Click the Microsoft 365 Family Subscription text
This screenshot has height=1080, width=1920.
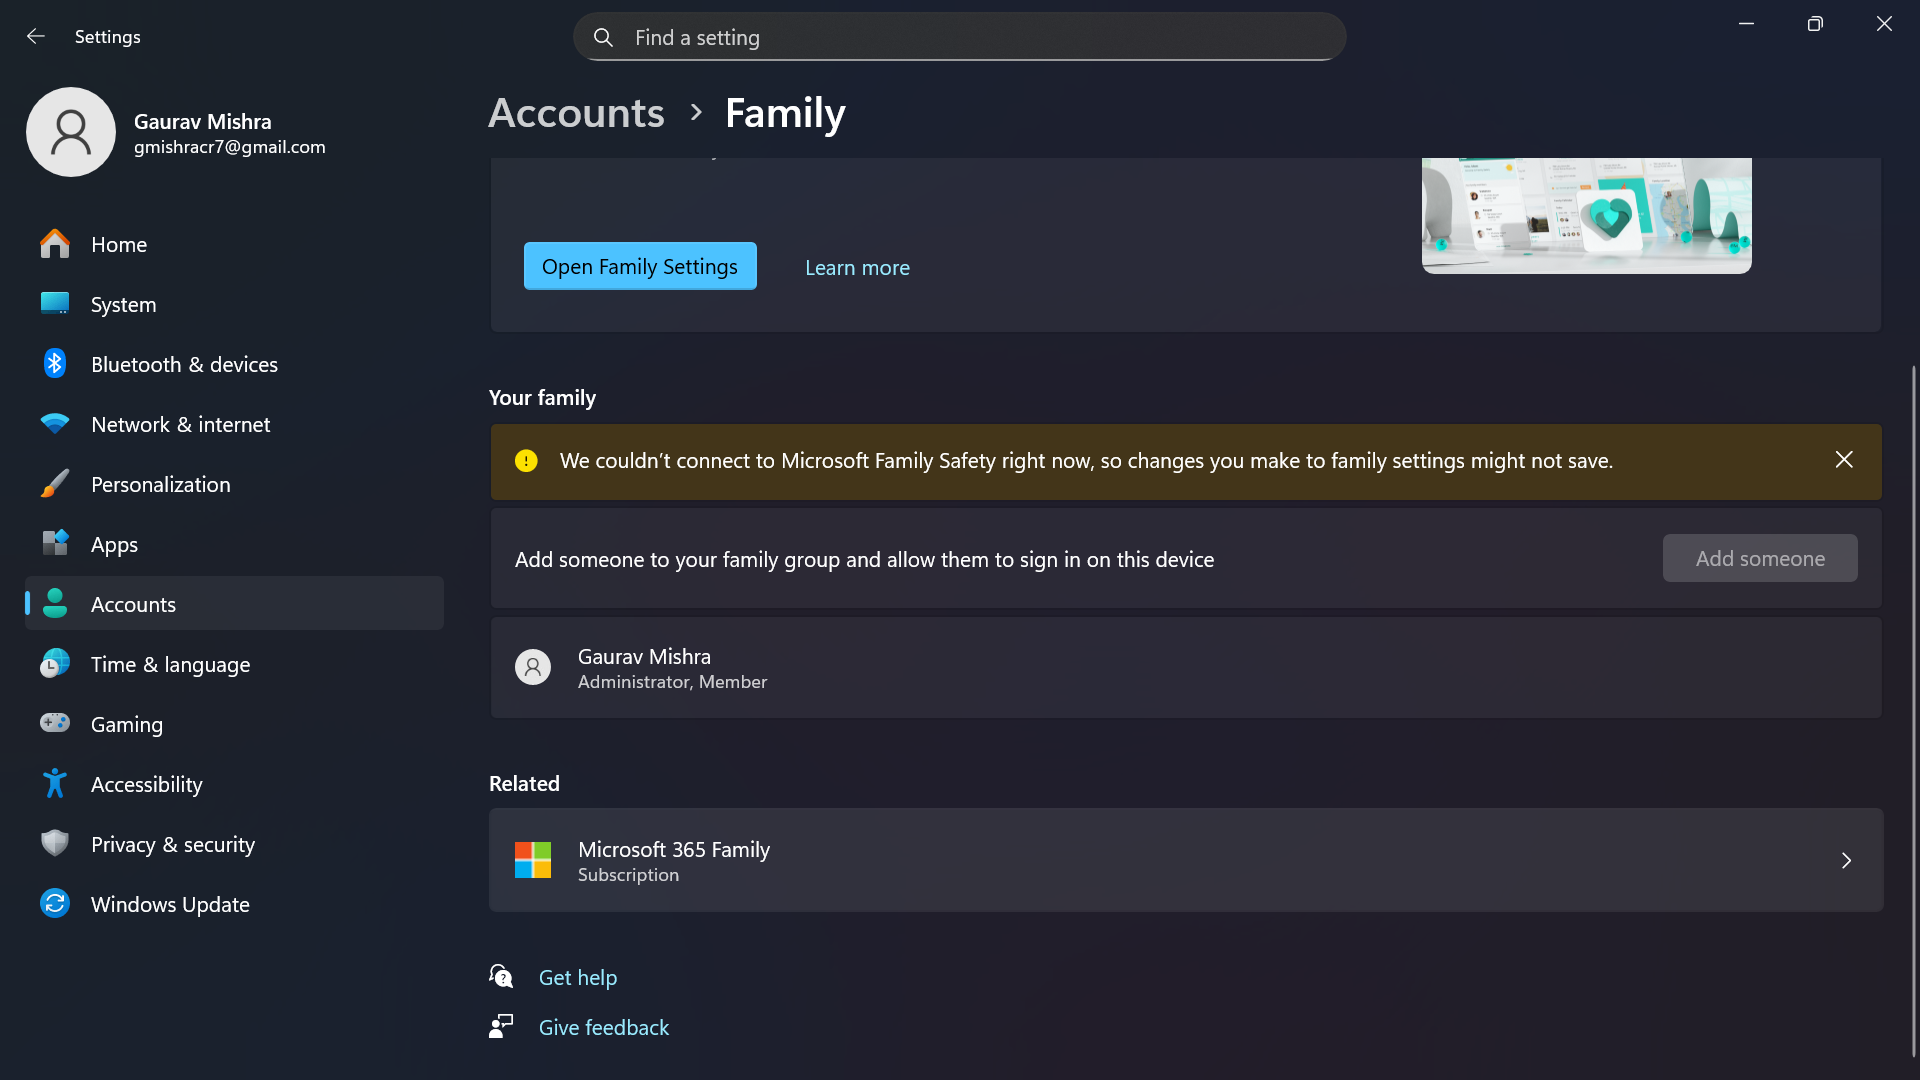point(674,861)
